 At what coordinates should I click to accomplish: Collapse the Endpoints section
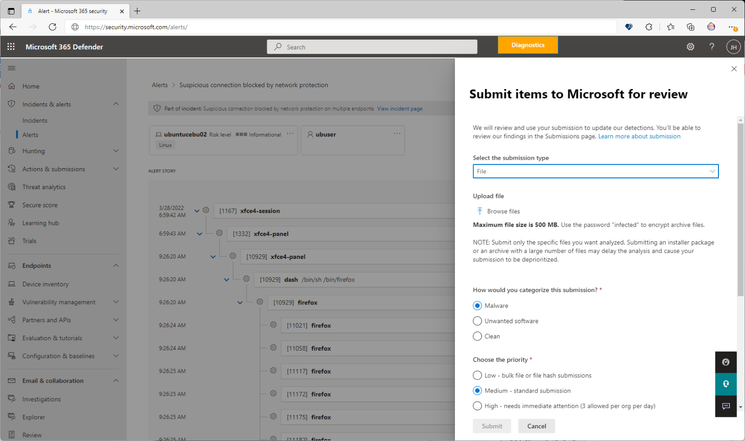click(116, 266)
